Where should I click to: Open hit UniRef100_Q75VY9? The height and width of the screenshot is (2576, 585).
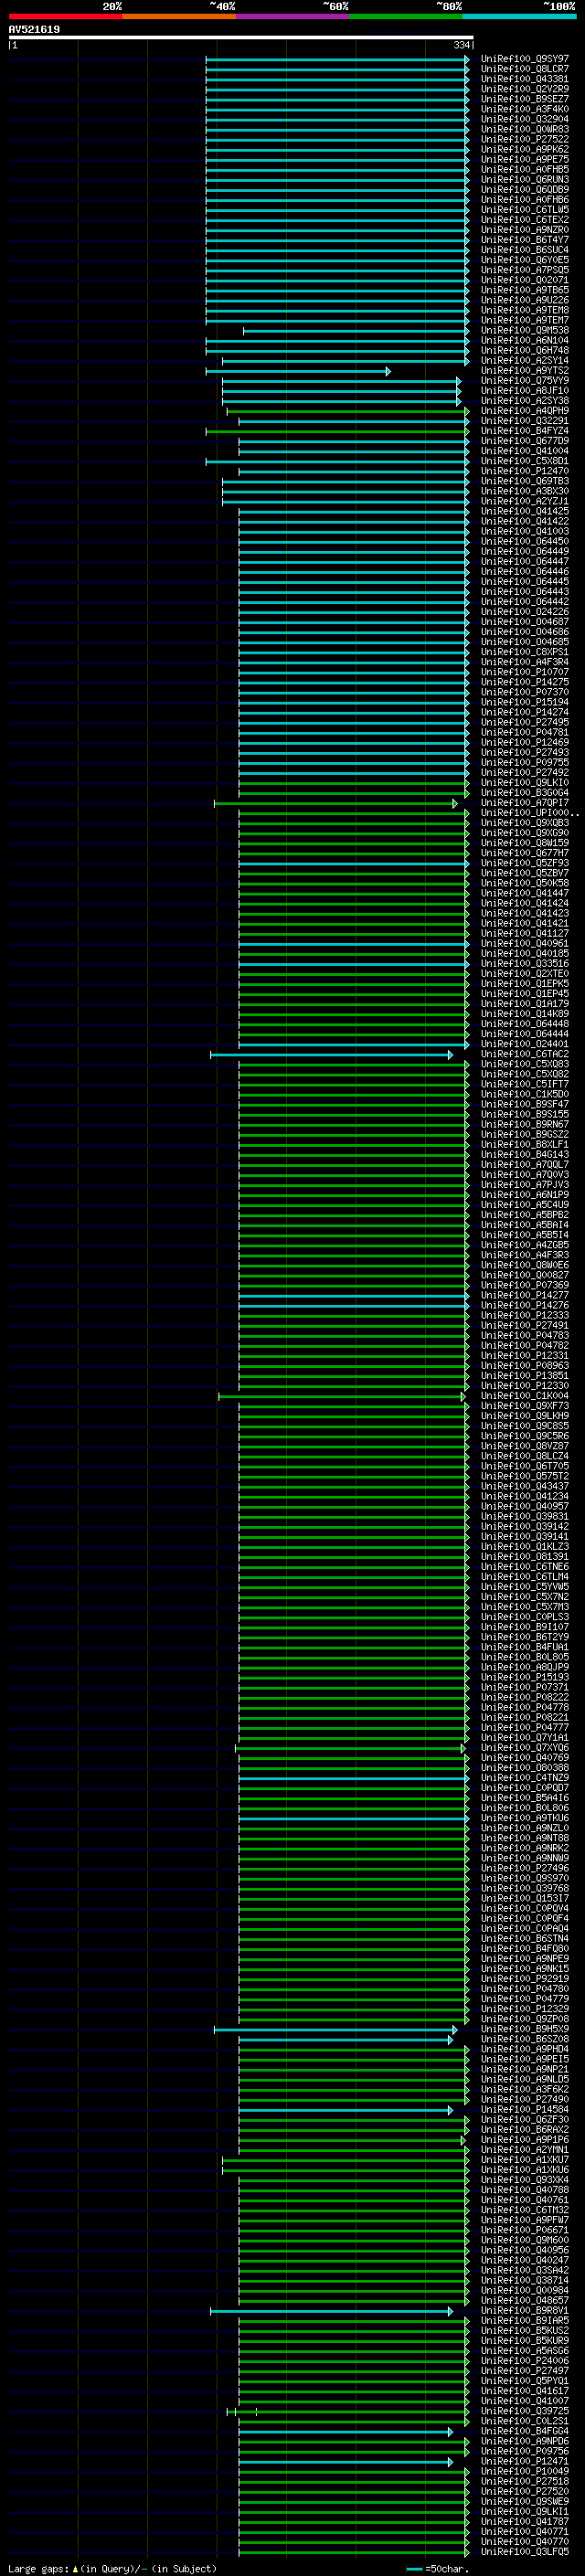(x=524, y=381)
